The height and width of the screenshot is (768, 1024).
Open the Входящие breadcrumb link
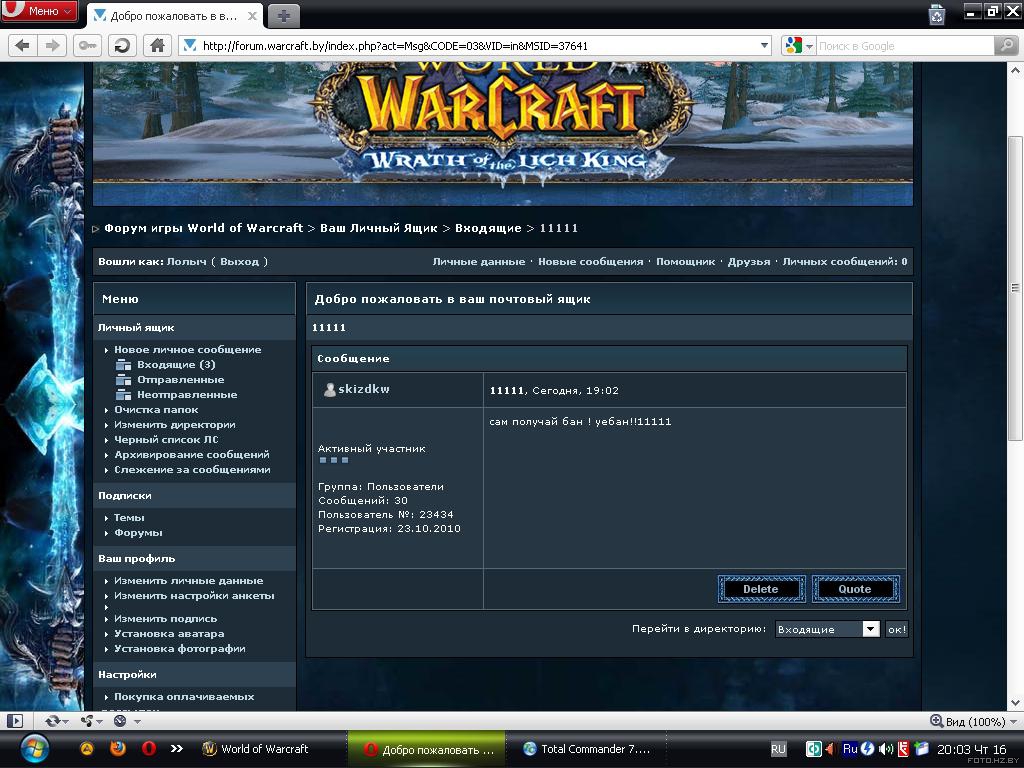pyautogui.click(x=488, y=228)
